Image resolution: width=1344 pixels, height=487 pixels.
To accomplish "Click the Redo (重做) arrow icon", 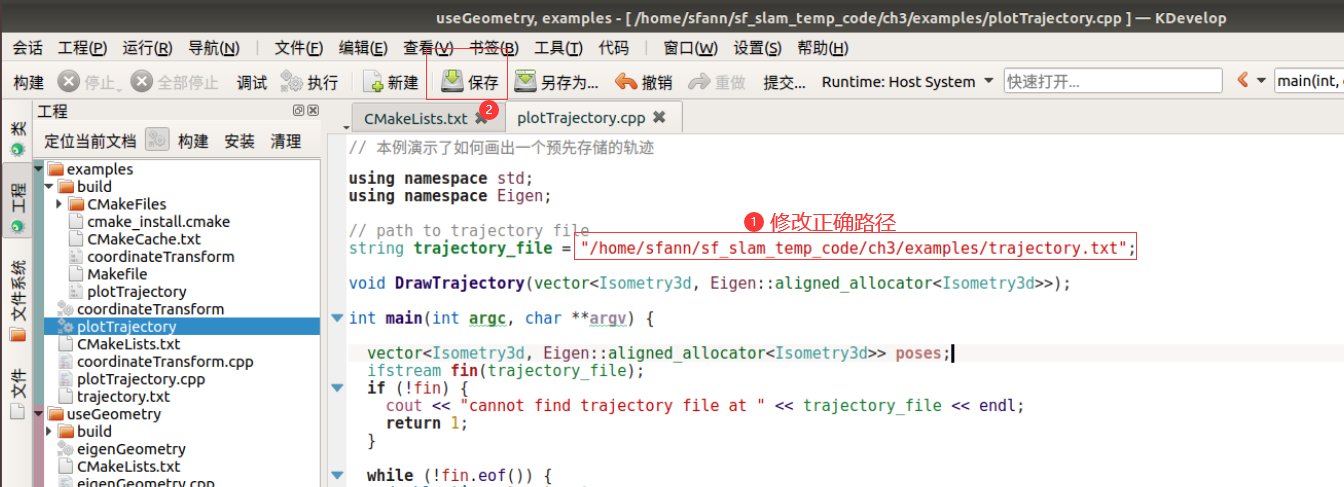I will point(700,82).
